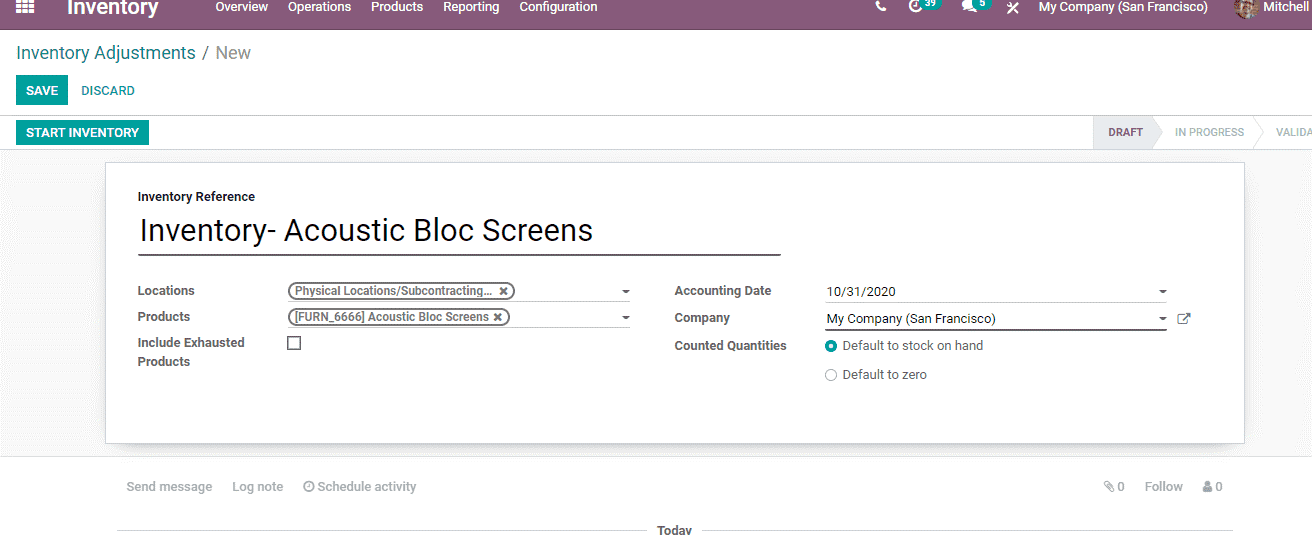Click the START INVENTORY button
1312x535 pixels.
click(x=82, y=132)
